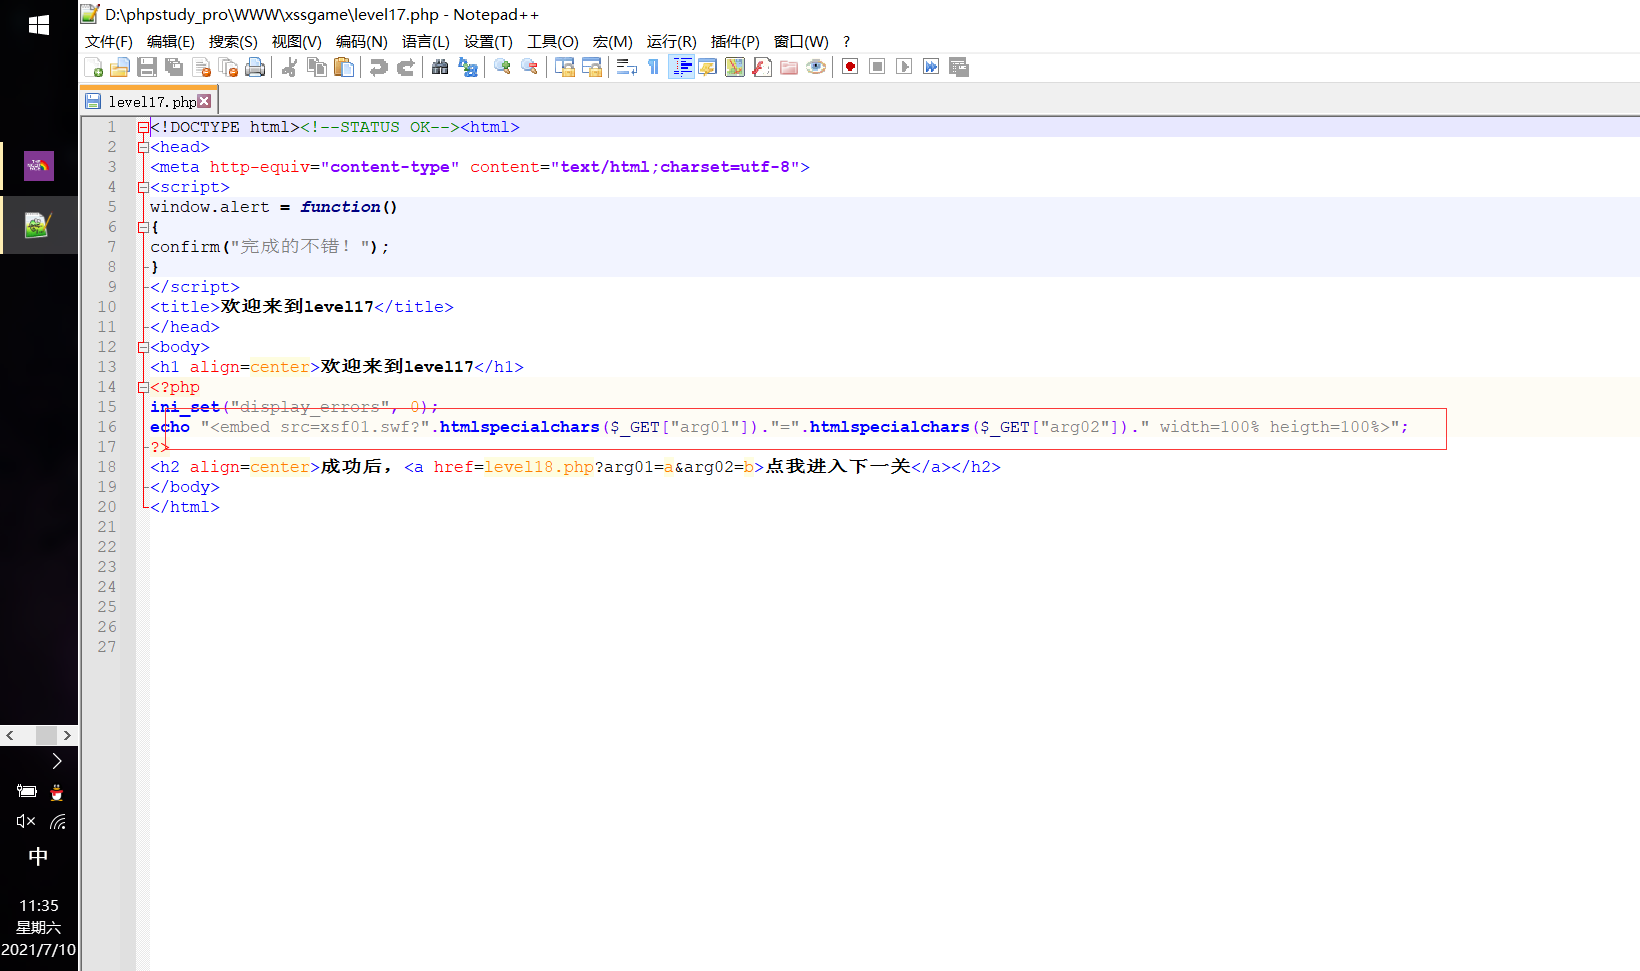Viewport: 1640px width, 971px height.
Task: Create a new file with the New icon
Action: (x=94, y=67)
